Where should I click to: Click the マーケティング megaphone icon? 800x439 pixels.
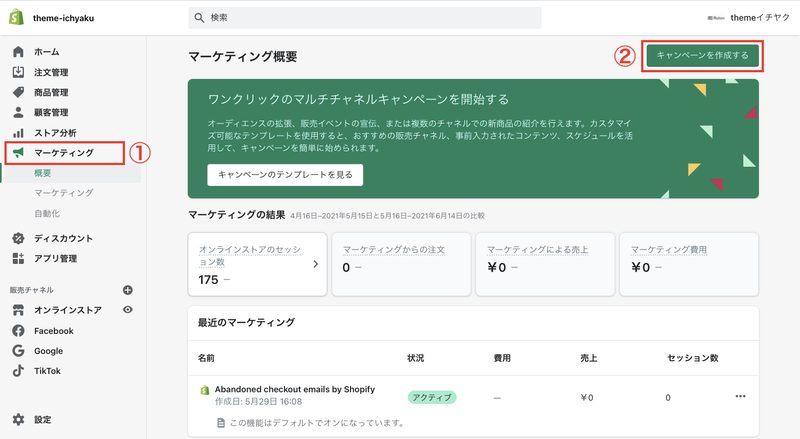(18, 153)
